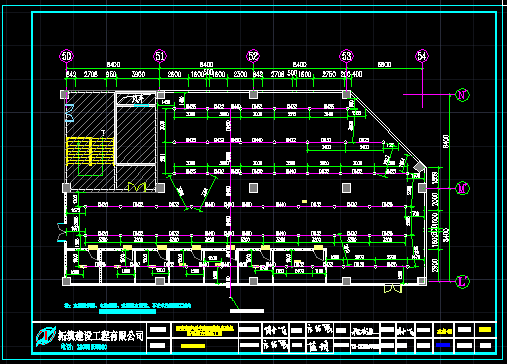Select grid axis bubble 50
The height and width of the screenshot is (364, 507).
click(x=66, y=56)
